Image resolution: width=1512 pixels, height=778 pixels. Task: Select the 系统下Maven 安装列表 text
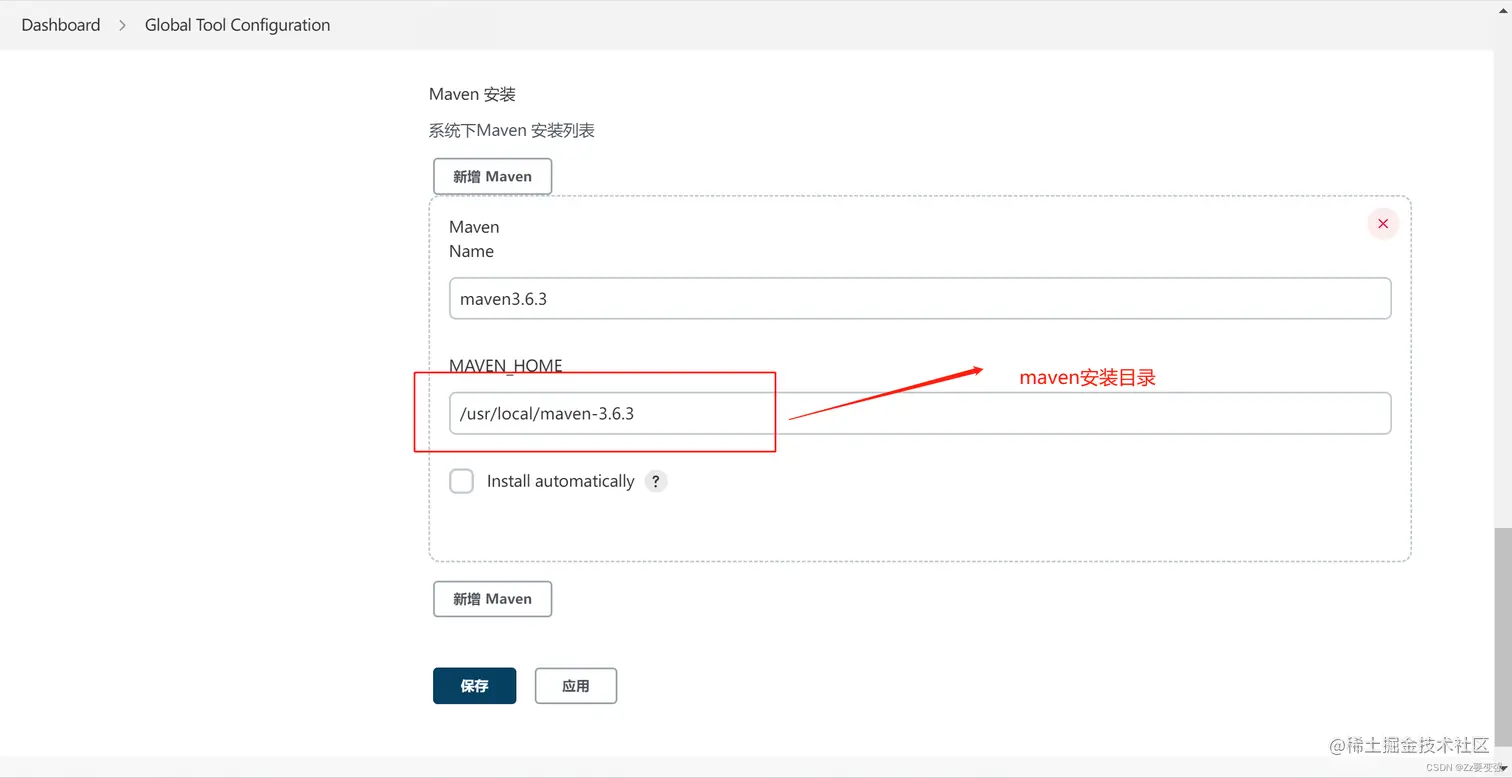[512, 130]
